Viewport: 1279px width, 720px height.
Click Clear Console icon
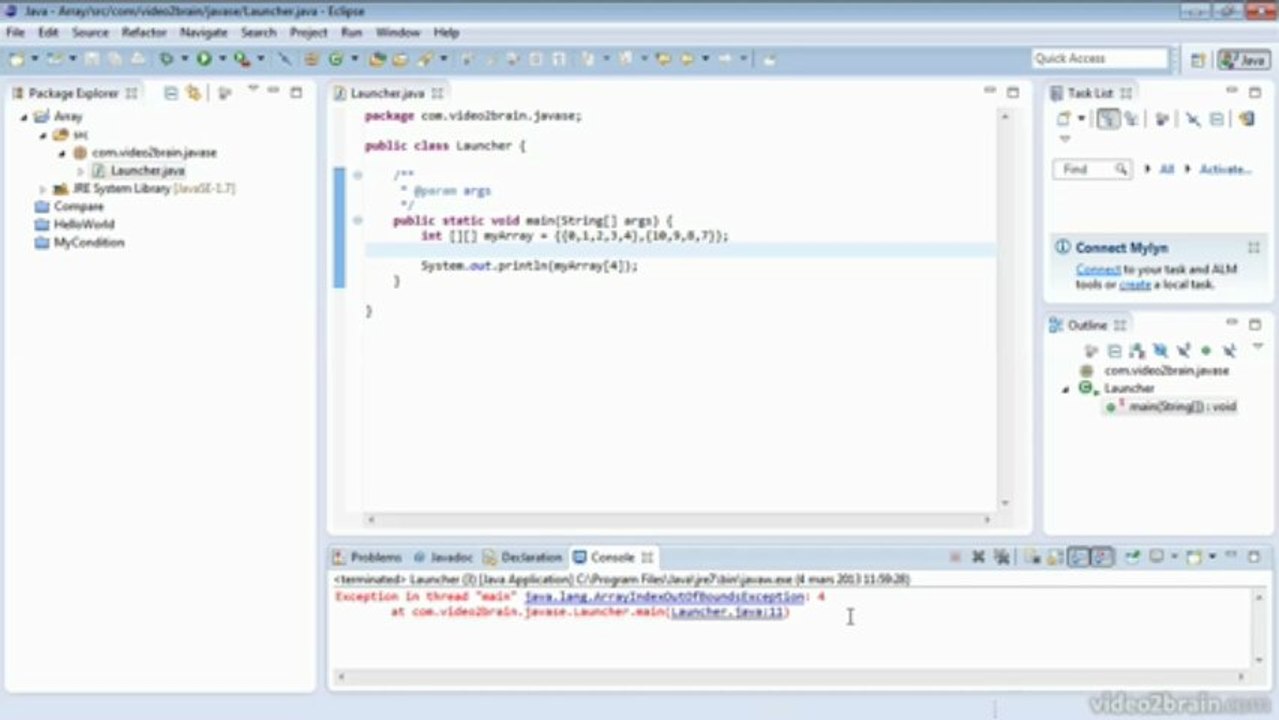tap(1030, 557)
